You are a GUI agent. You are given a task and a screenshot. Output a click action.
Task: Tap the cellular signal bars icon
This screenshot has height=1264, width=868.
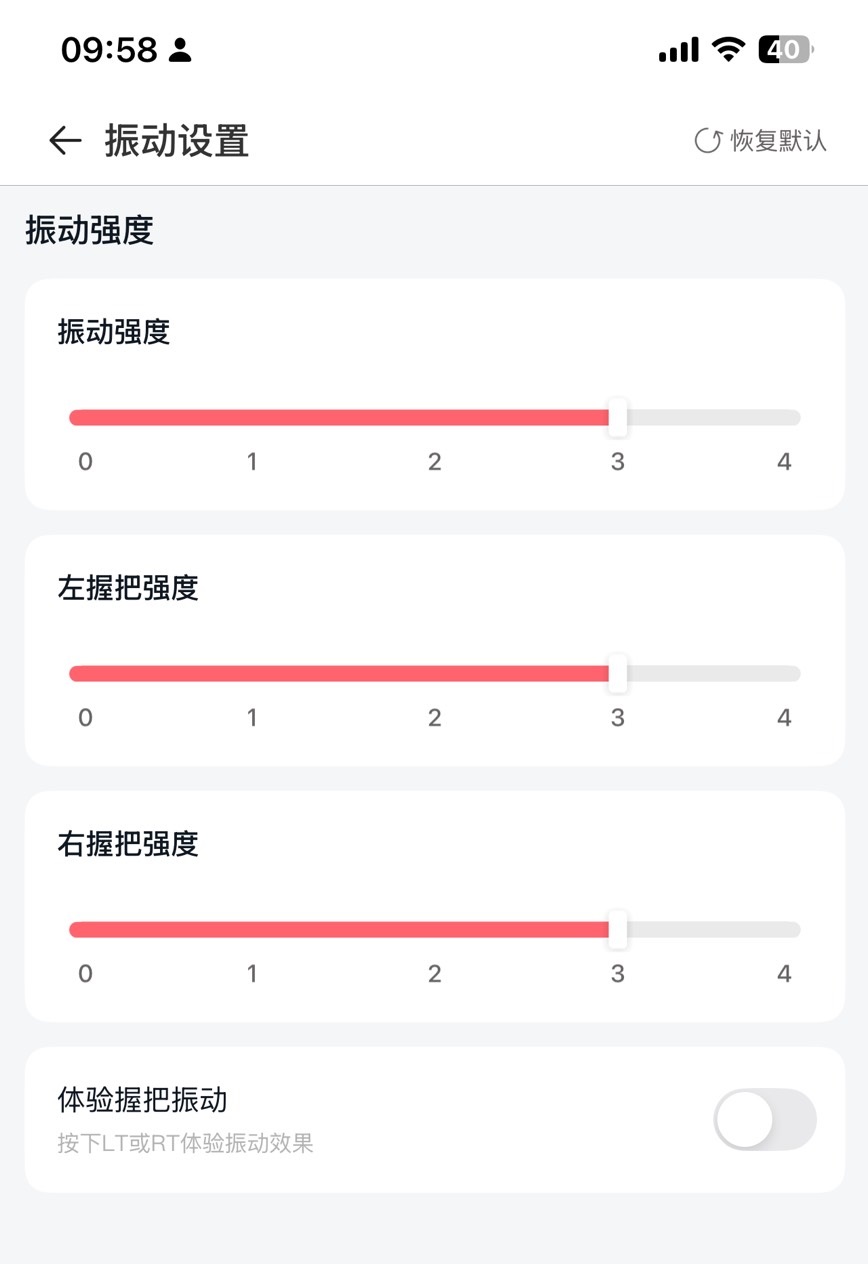tap(679, 49)
